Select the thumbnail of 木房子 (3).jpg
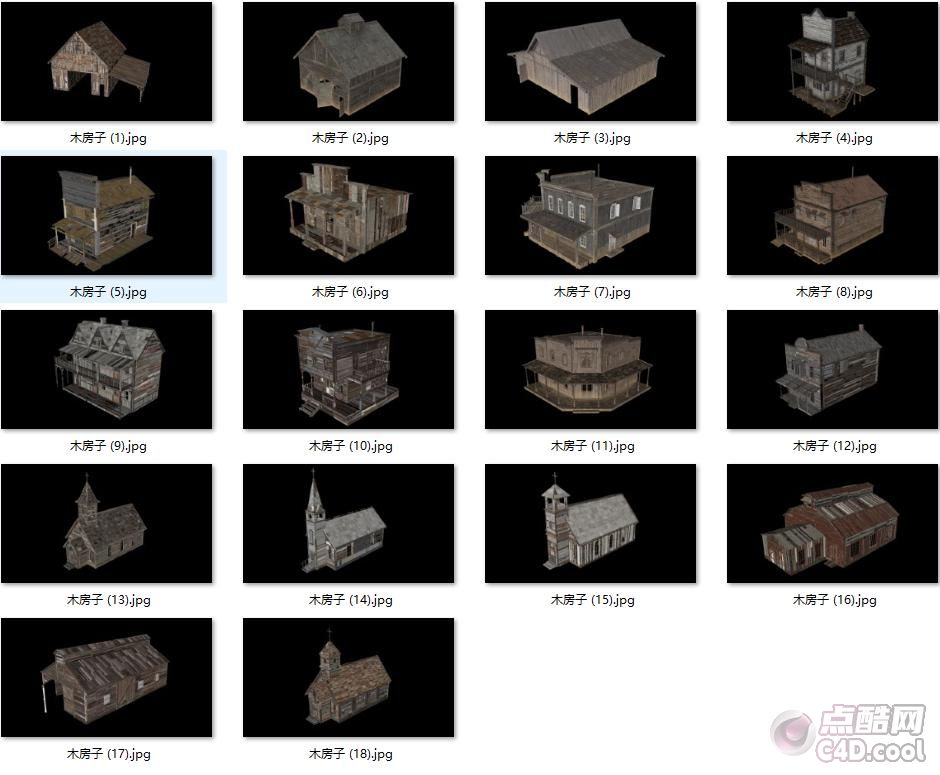The width and height of the screenshot is (940, 775). (590, 62)
